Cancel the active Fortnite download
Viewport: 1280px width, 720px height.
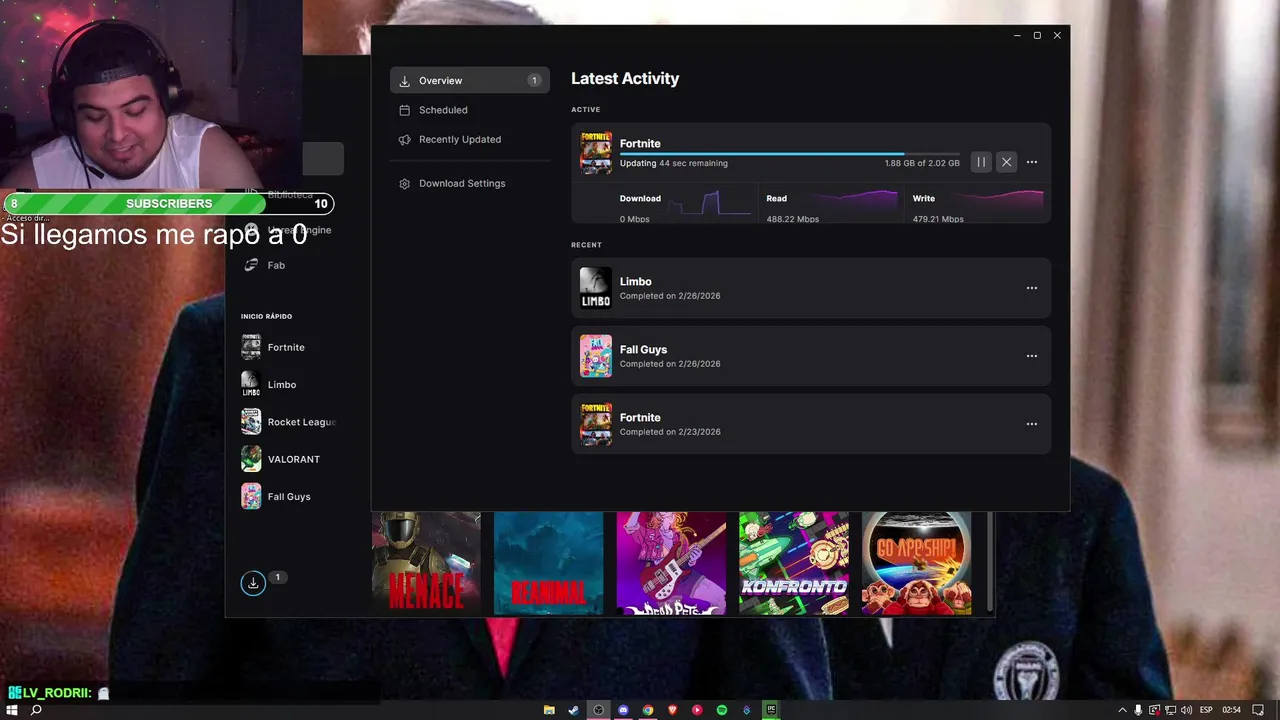point(1007,162)
